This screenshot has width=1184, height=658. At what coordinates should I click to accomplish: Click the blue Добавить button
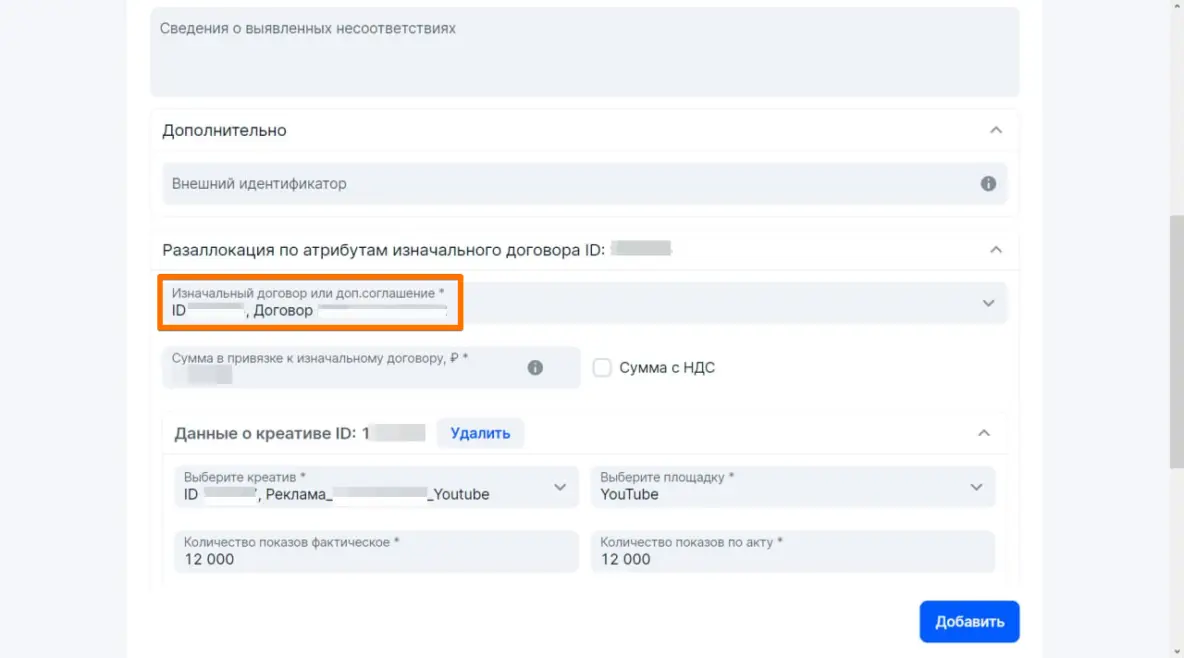(969, 622)
